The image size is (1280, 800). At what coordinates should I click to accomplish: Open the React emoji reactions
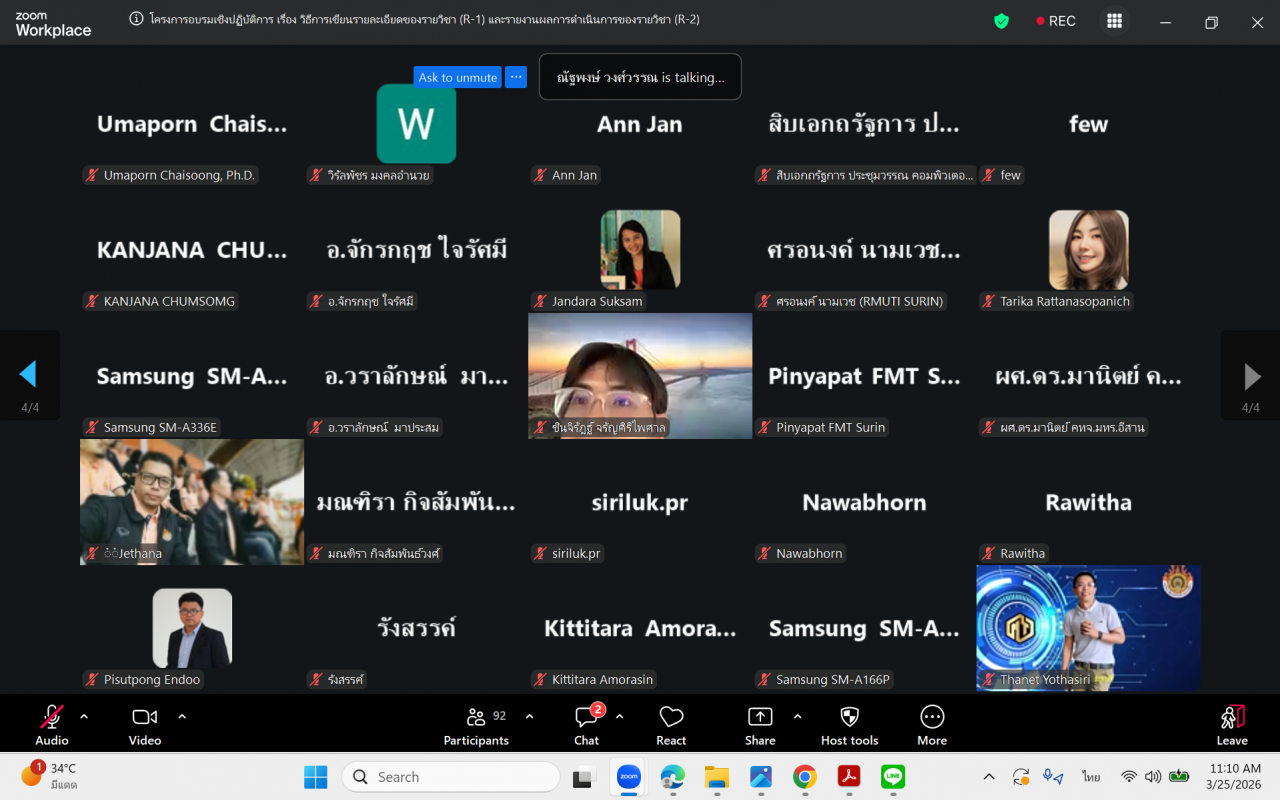671,724
